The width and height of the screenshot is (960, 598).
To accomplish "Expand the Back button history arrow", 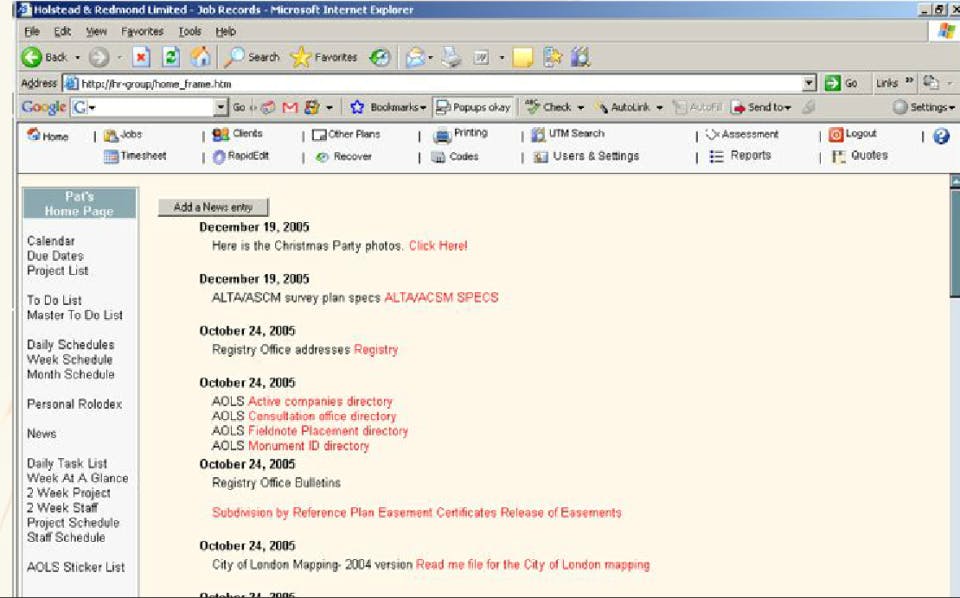I will (78, 58).
